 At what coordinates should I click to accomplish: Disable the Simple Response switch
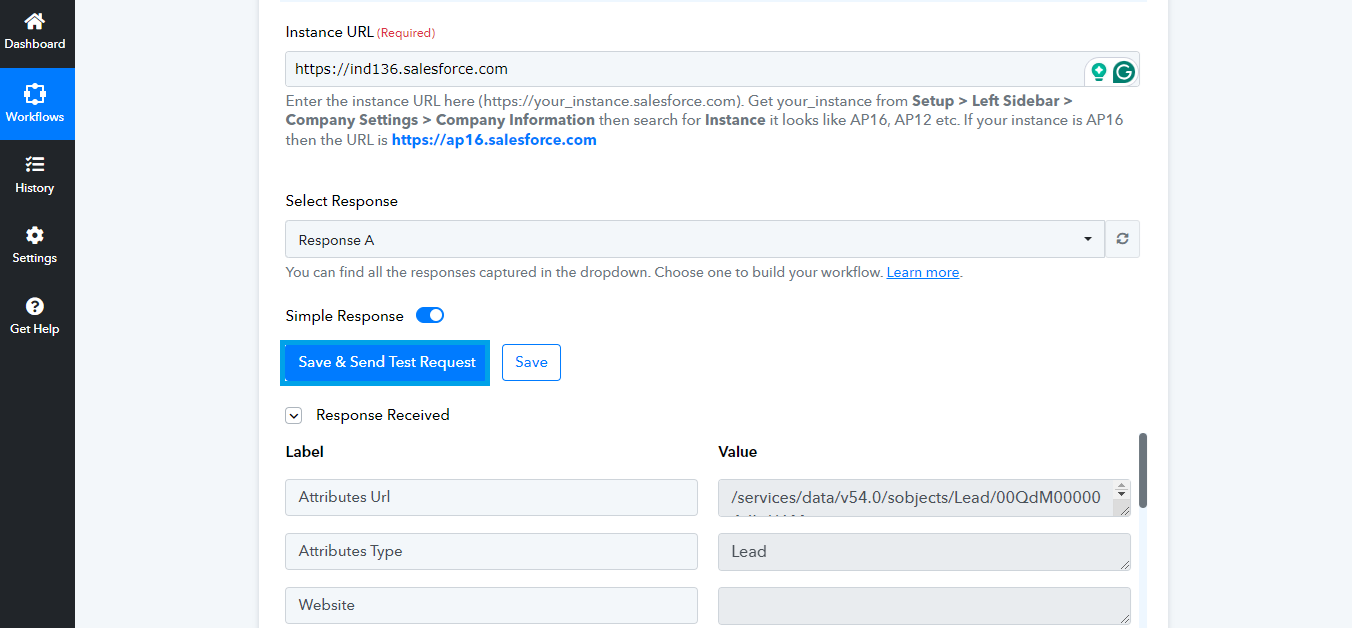pyautogui.click(x=429, y=315)
